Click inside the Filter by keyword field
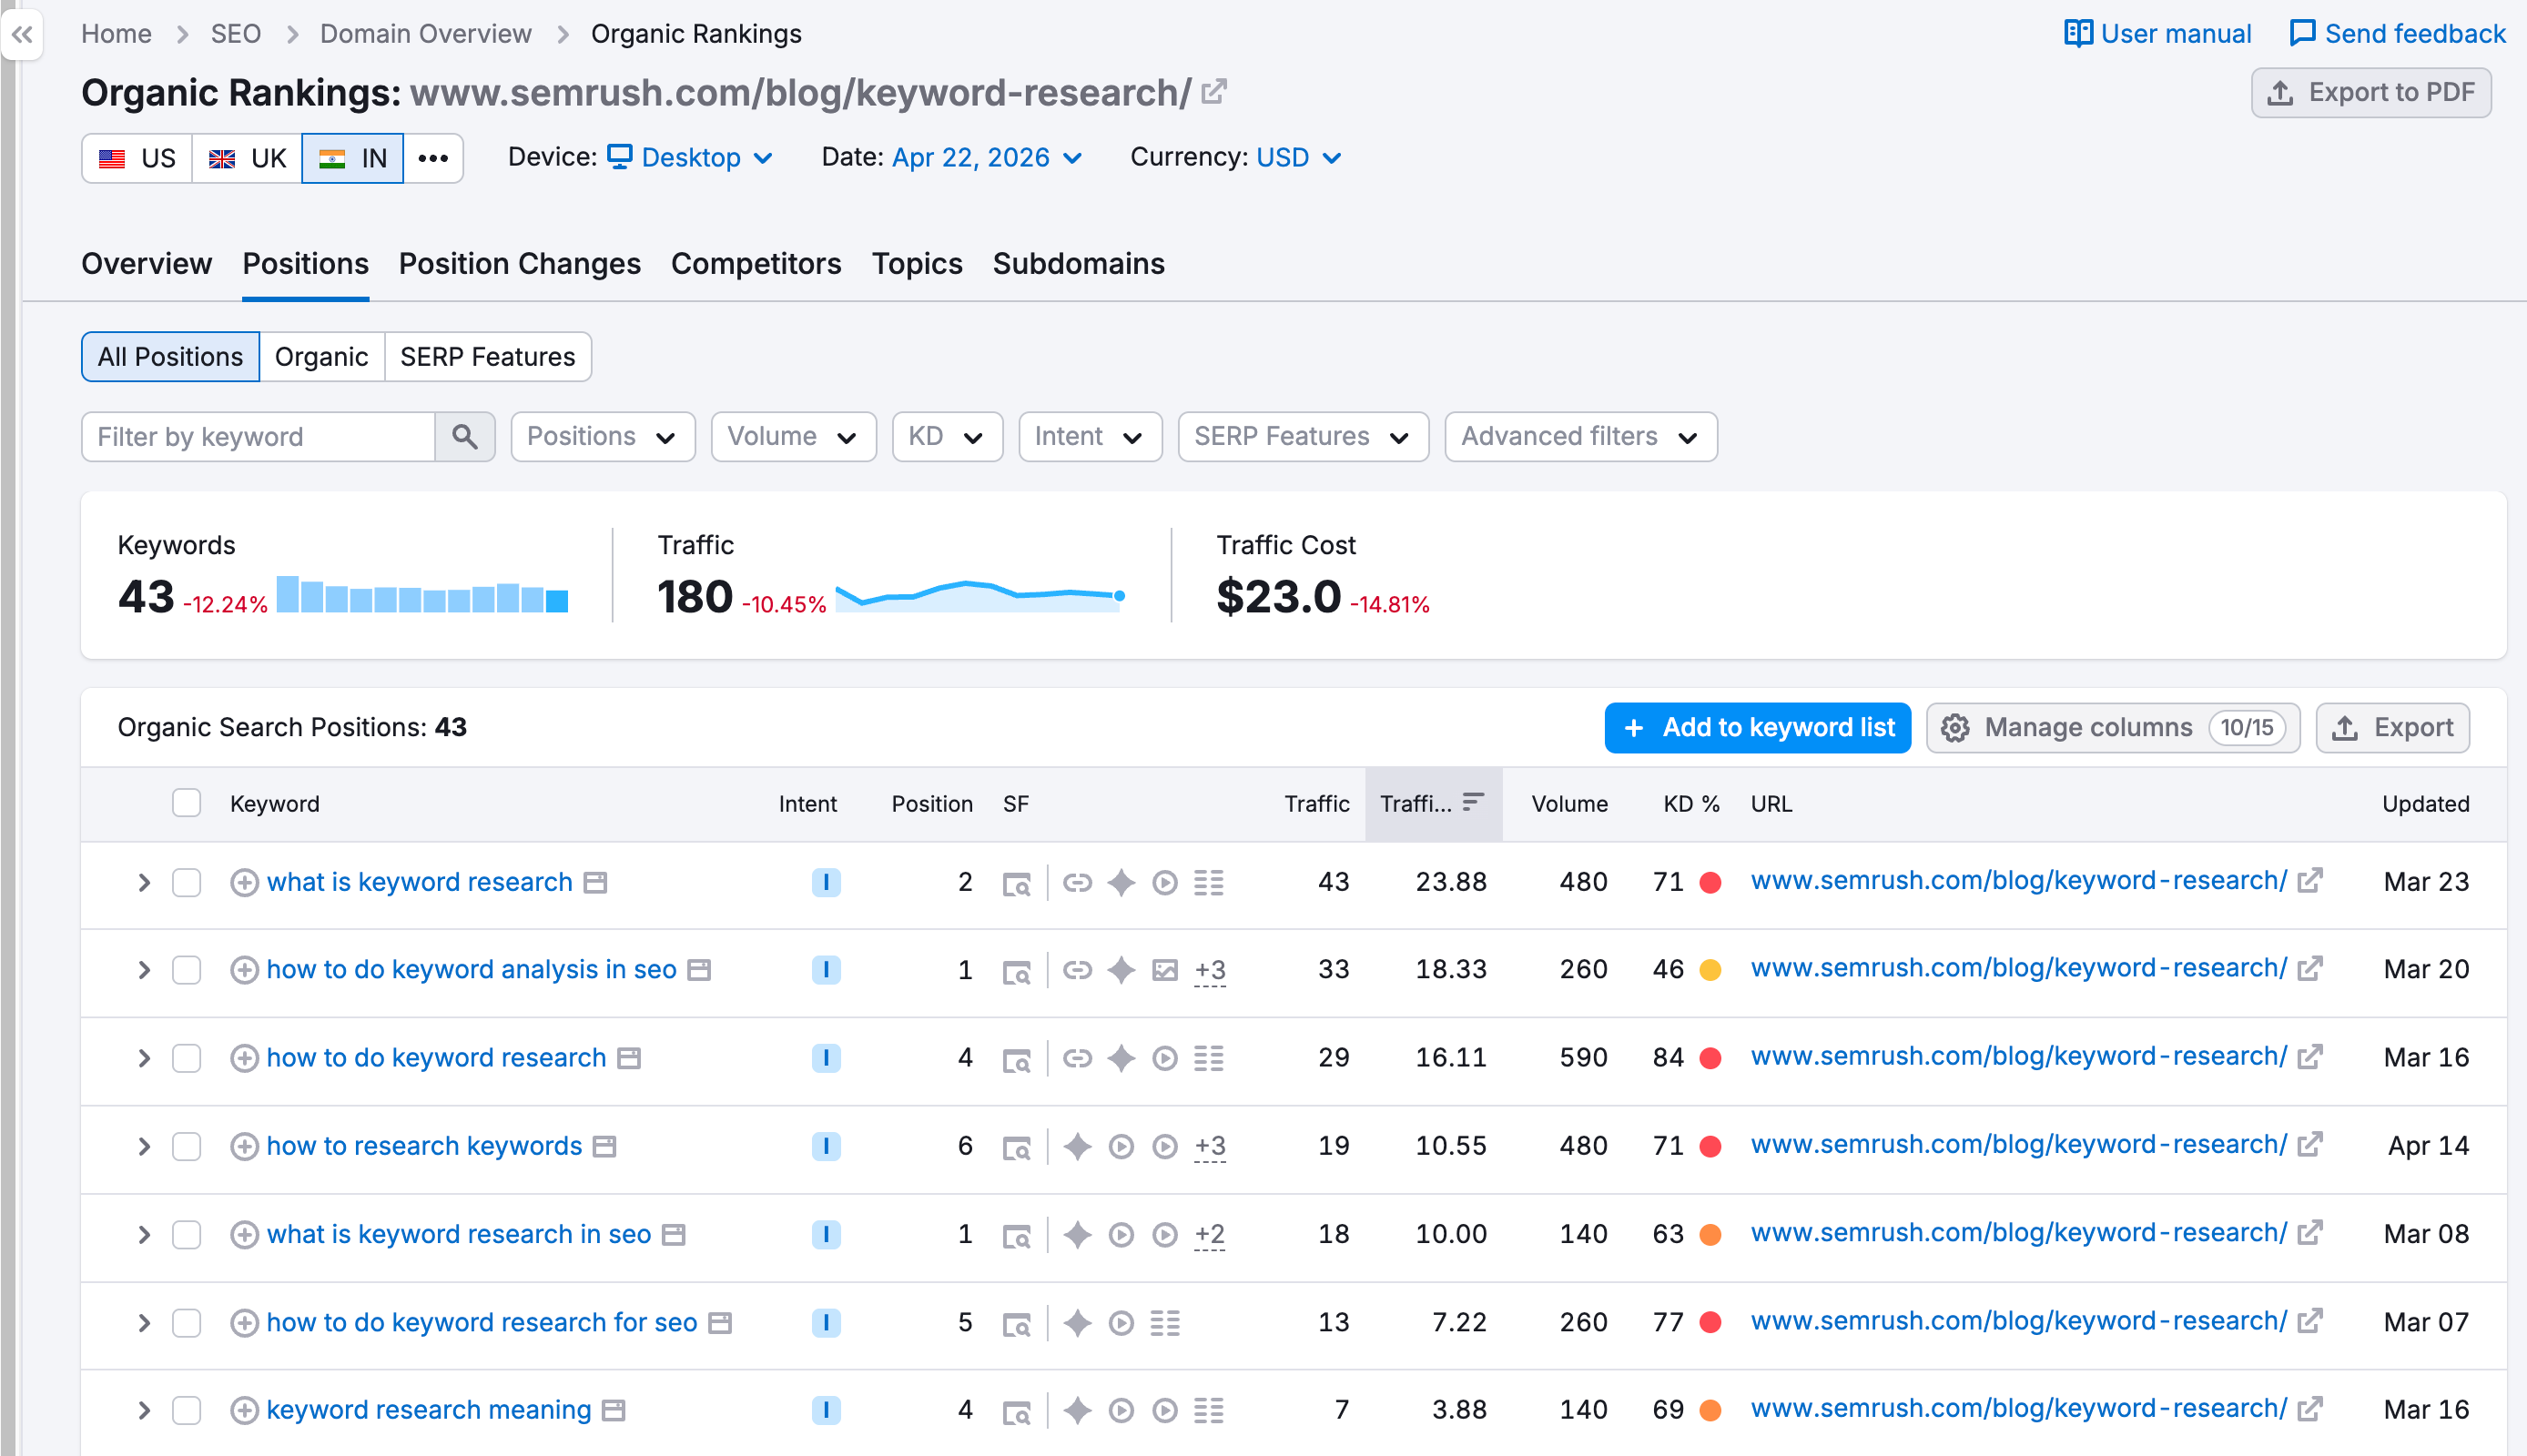This screenshot has width=2527, height=1456. click(x=260, y=436)
